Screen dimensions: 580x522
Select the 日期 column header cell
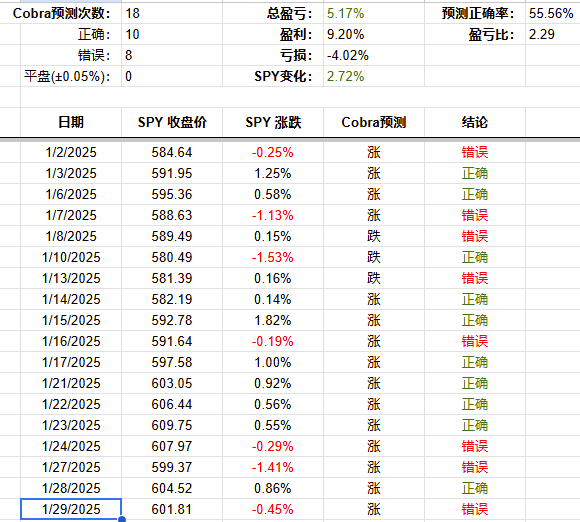point(71,122)
